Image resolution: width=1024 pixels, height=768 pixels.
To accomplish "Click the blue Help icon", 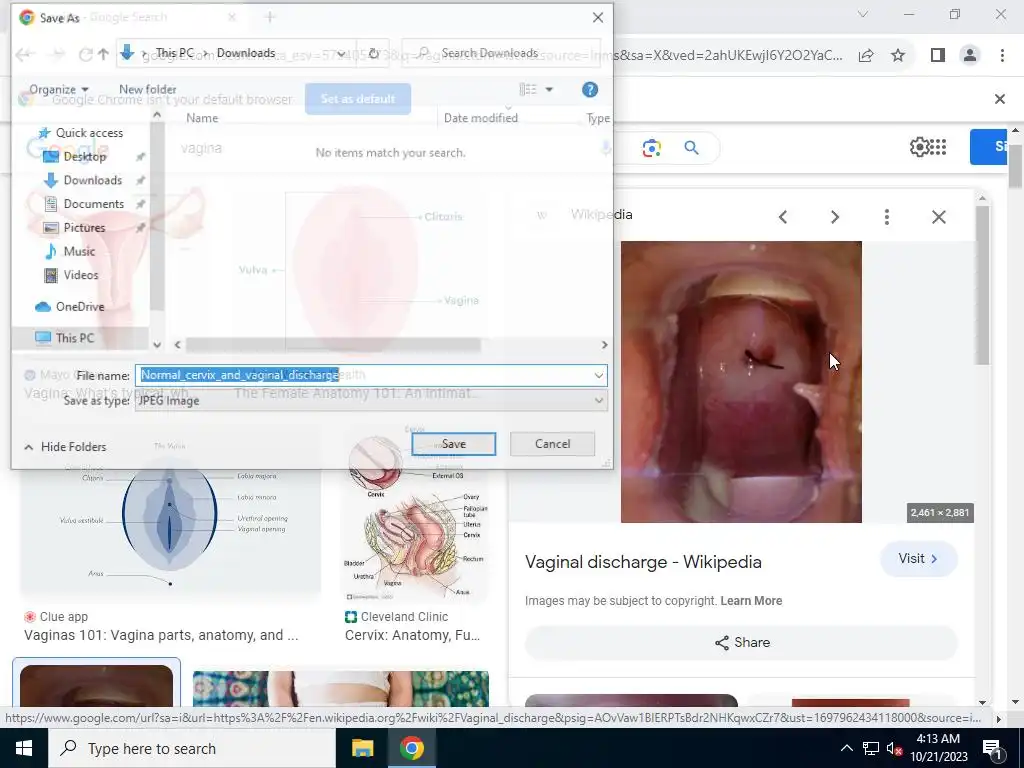I will (590, 89).
